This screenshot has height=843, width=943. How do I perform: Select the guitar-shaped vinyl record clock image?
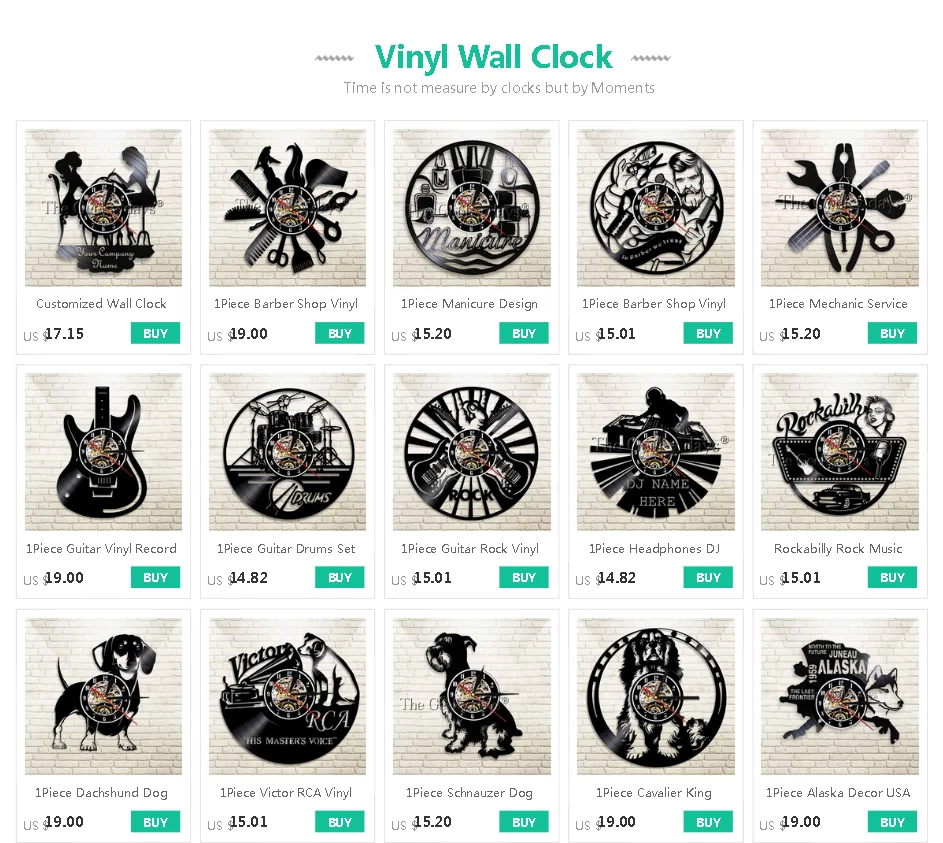[103, 452]
